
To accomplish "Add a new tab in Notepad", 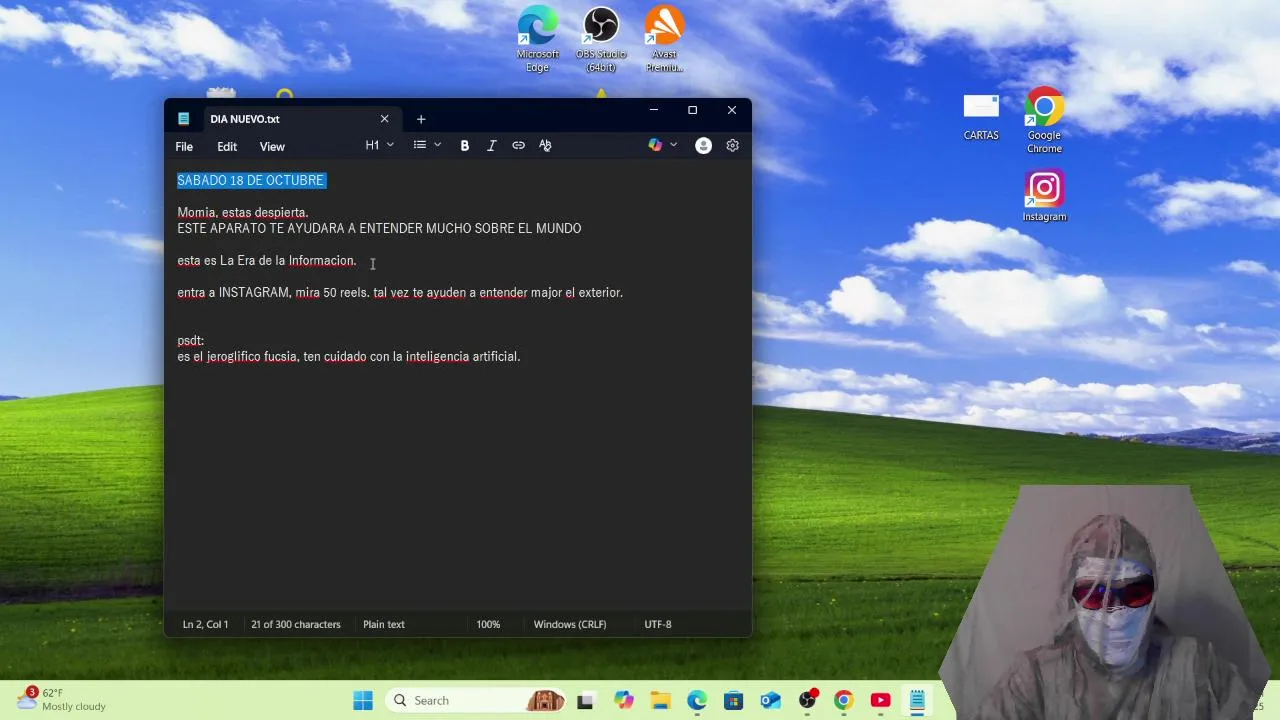I will point(421,119).
